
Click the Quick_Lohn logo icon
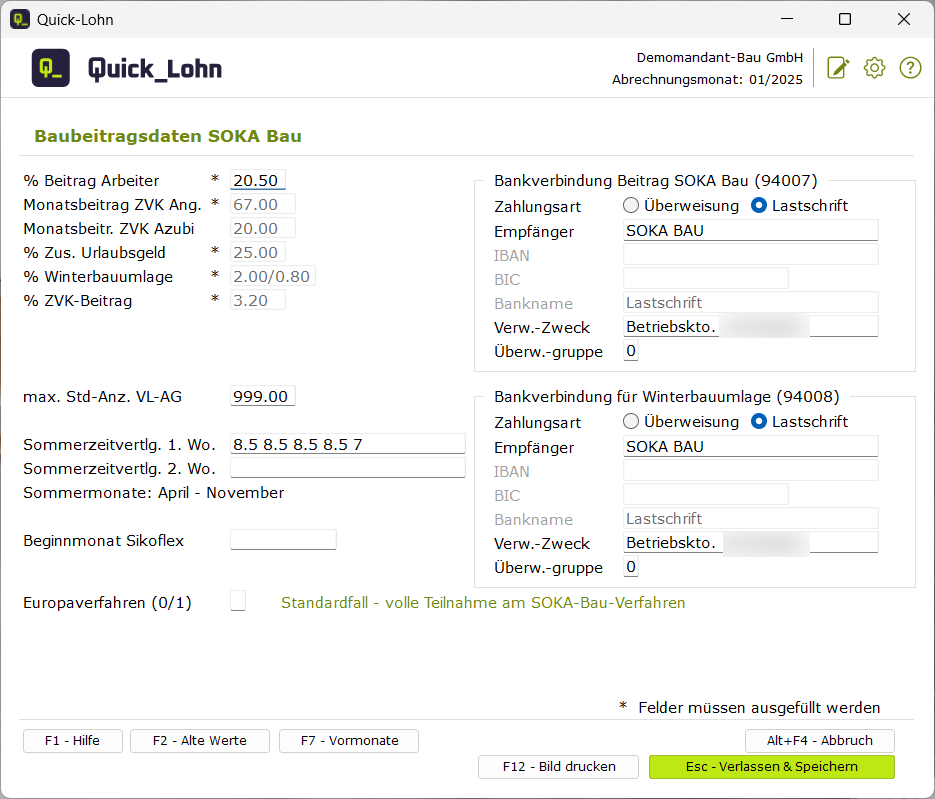pos(51,68)
